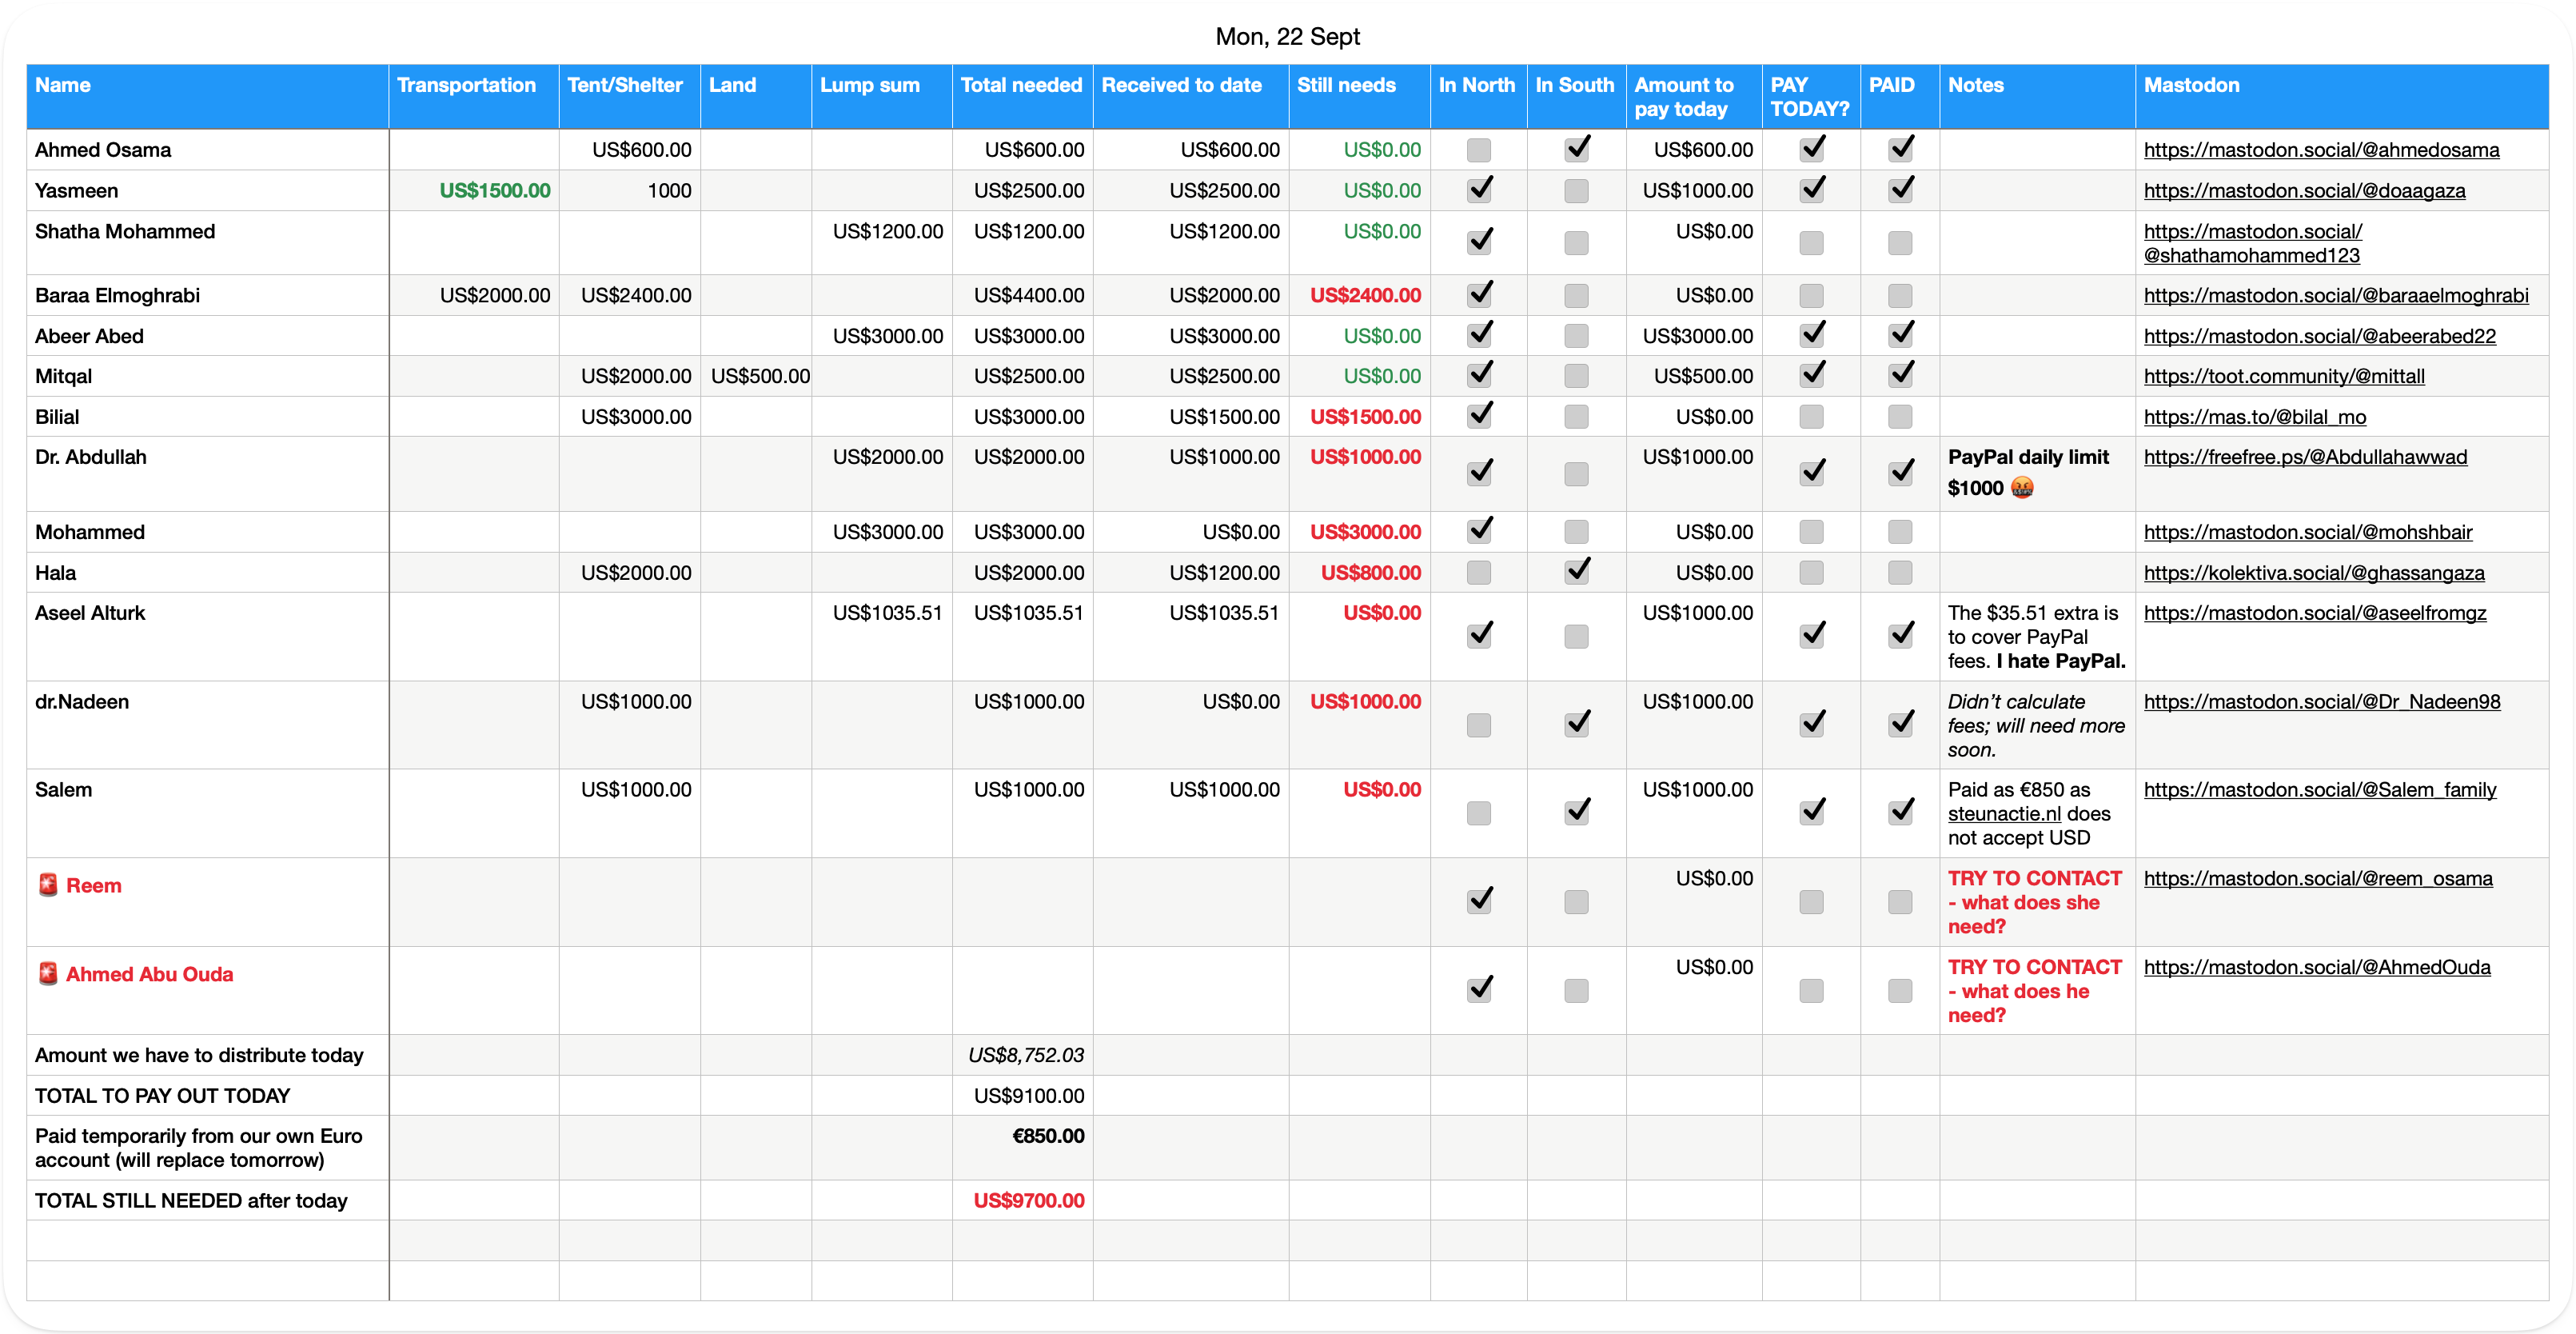This screenshot has width=2576, height=1334.
Task: Click the siren icon beside Ahmed Abu Ouda
Action: click(47, 974)
